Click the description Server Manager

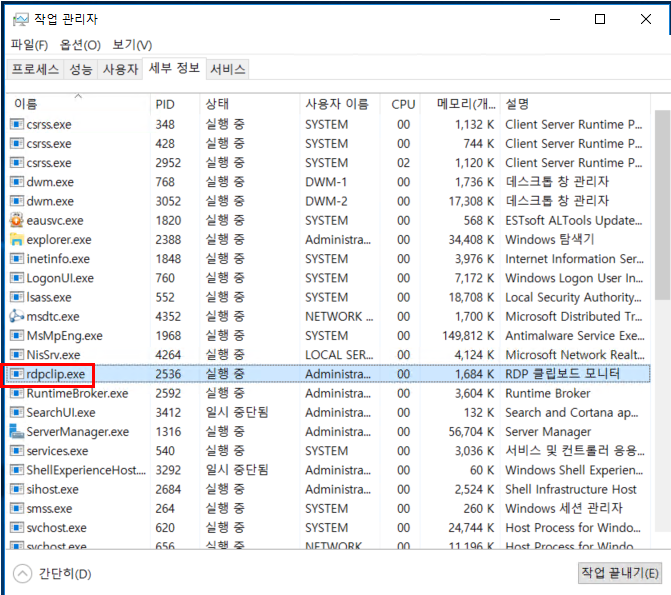click(x=548, y=431)
